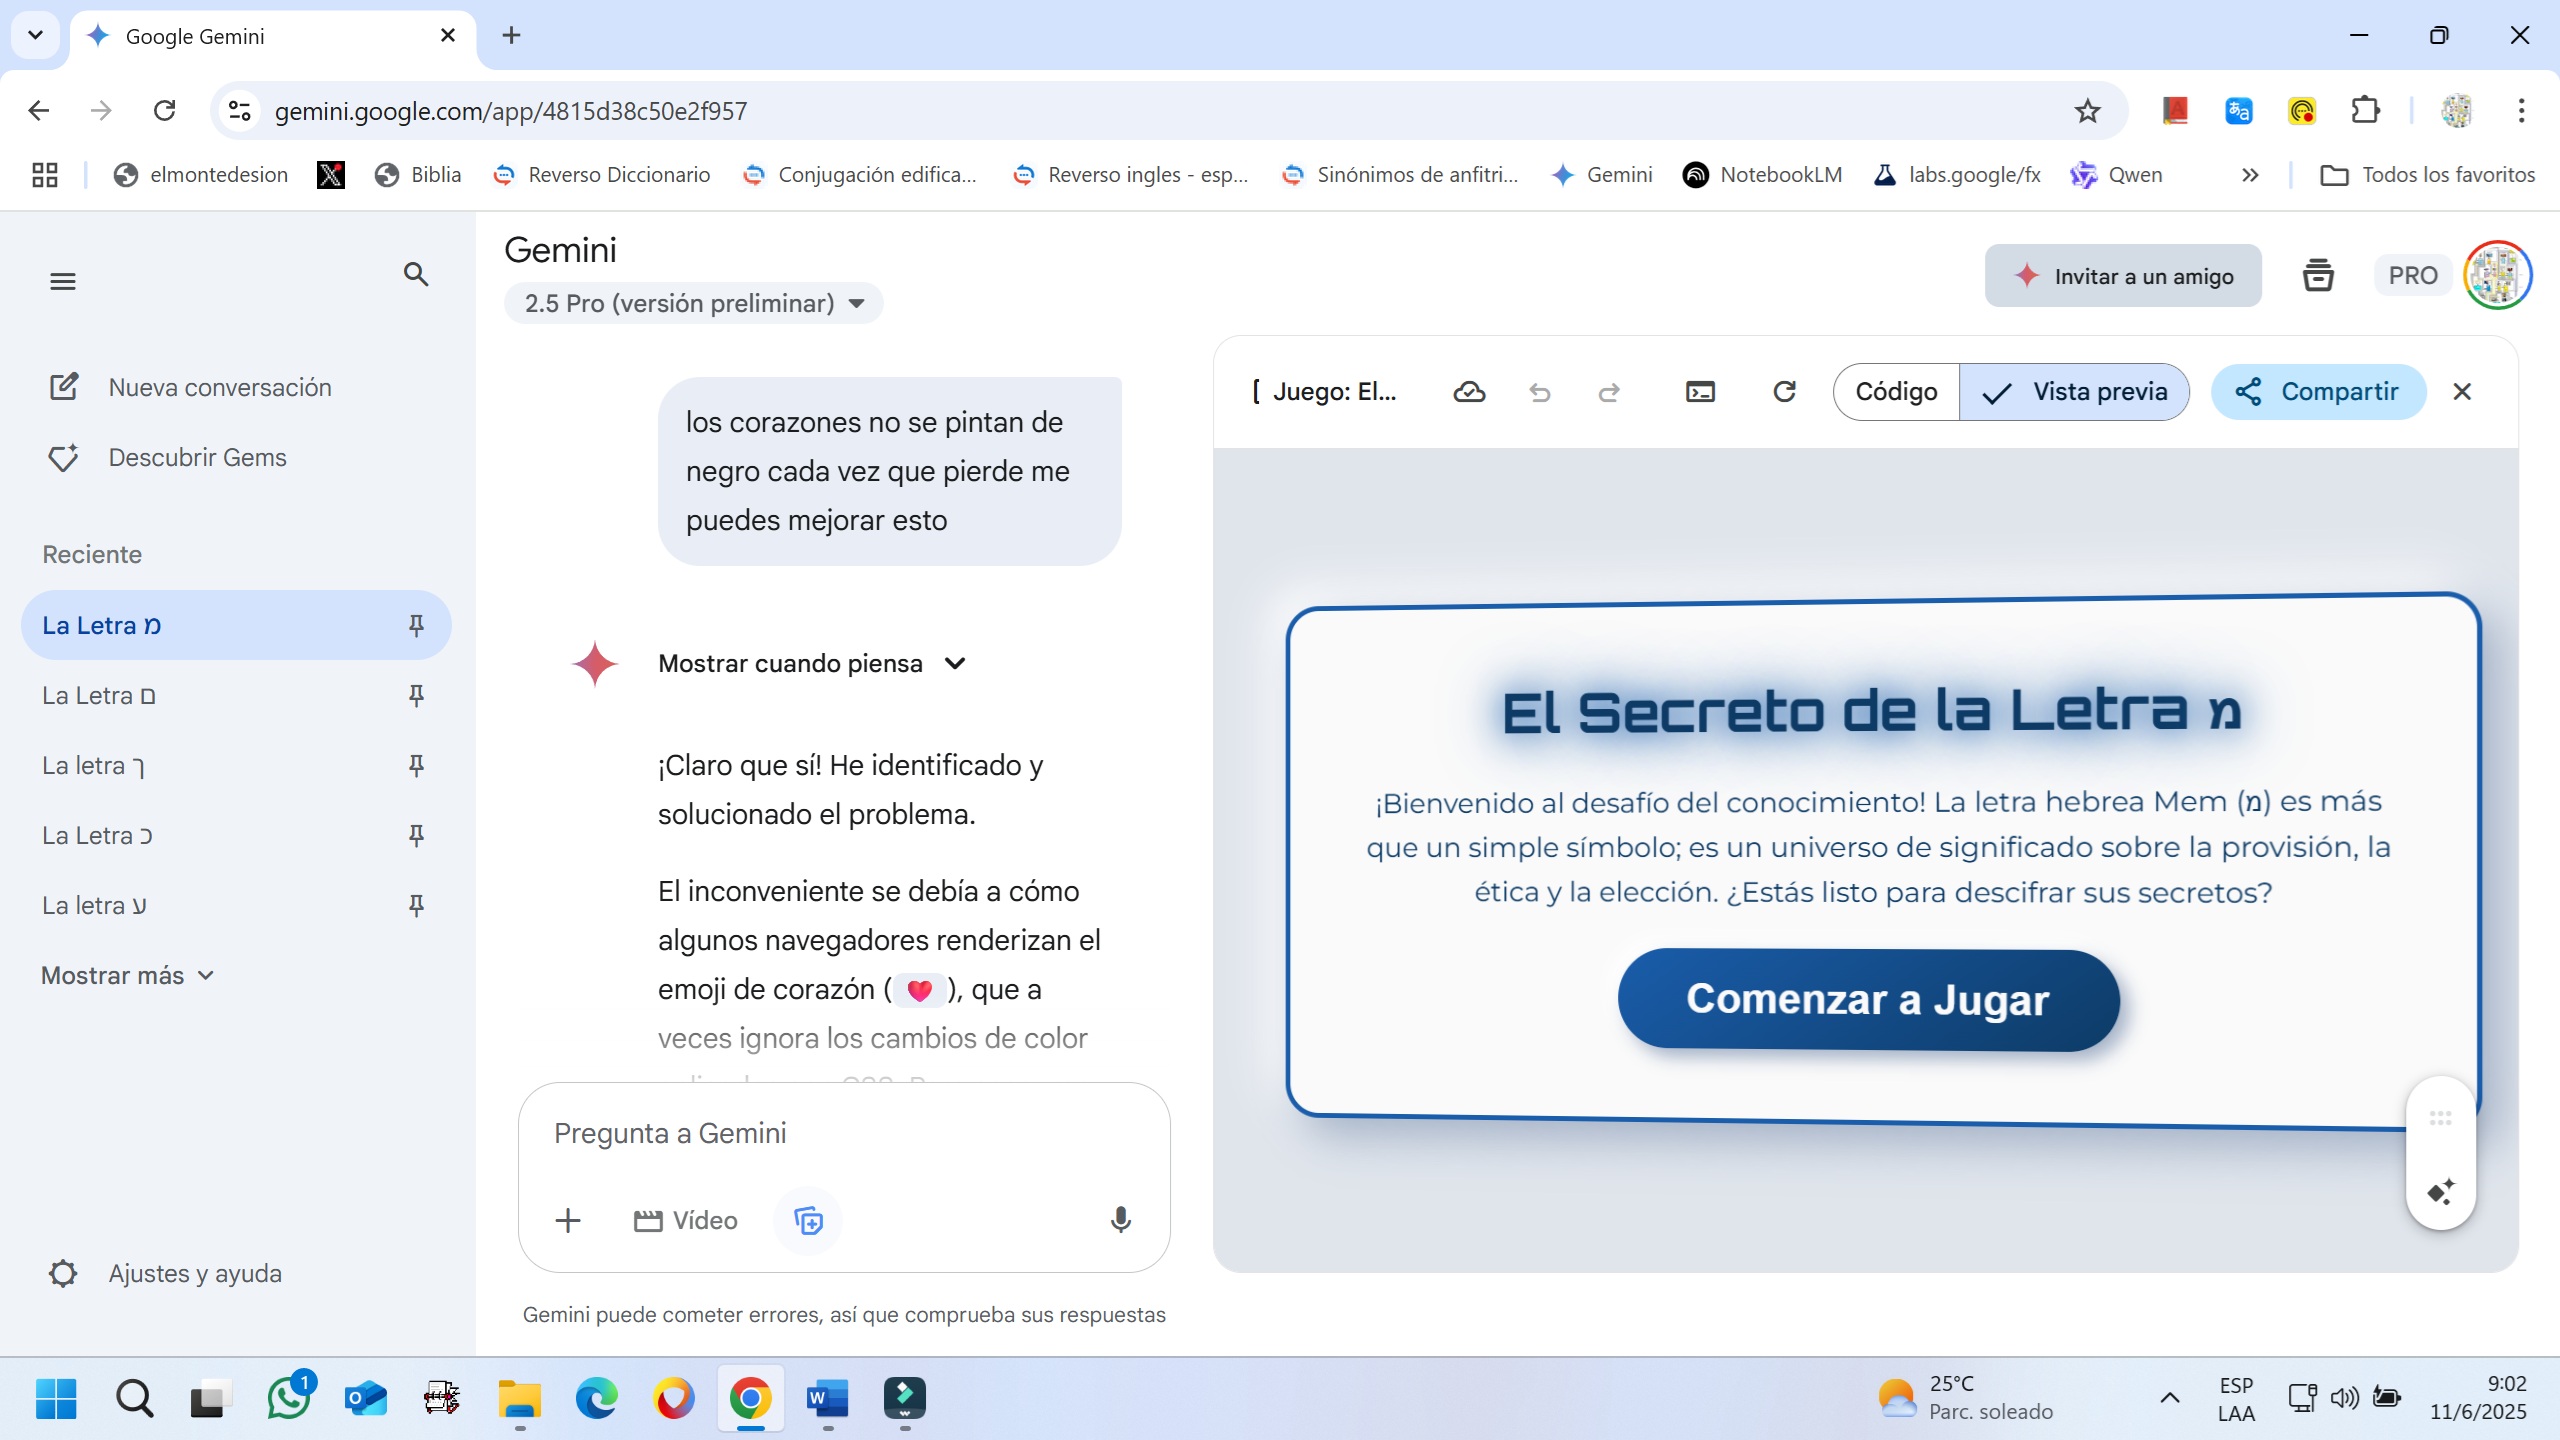Click the cloud saved status icon
2560x1440 pixels.
[1468, 392]
